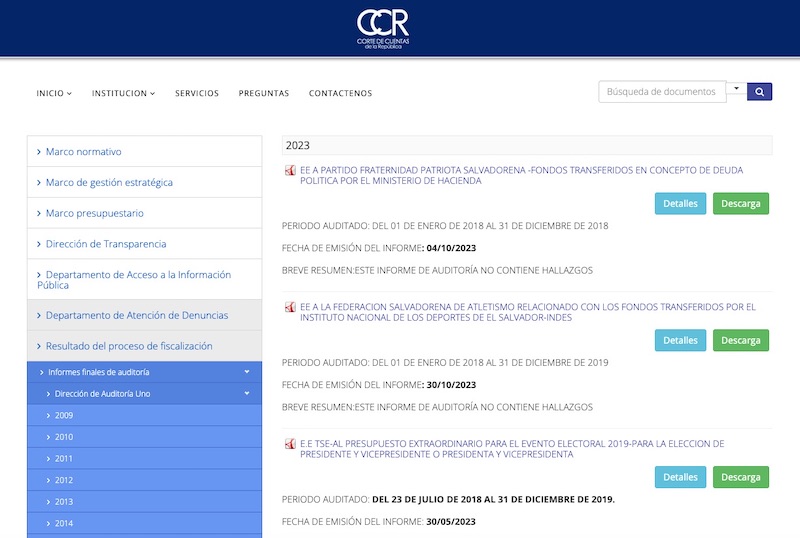This screenshot has height=538, width=800.
Task: Open PDF icon of Federacion de Atletismo report
Action: coord(290,307)
